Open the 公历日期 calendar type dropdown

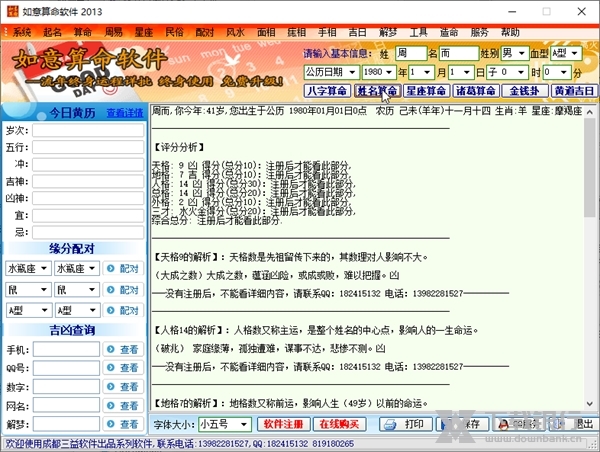tap(331, 72)
